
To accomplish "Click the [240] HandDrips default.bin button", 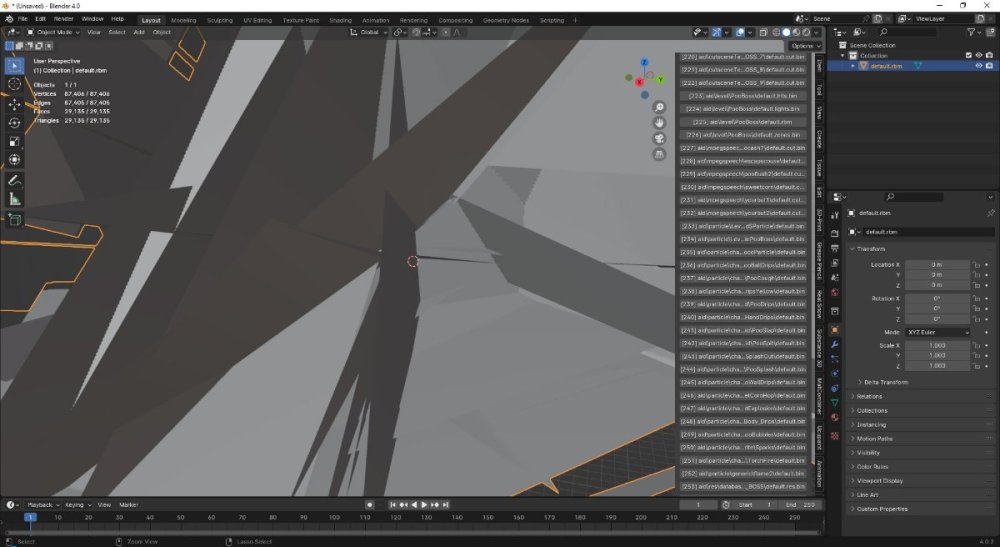I will (x=742, y=317).
